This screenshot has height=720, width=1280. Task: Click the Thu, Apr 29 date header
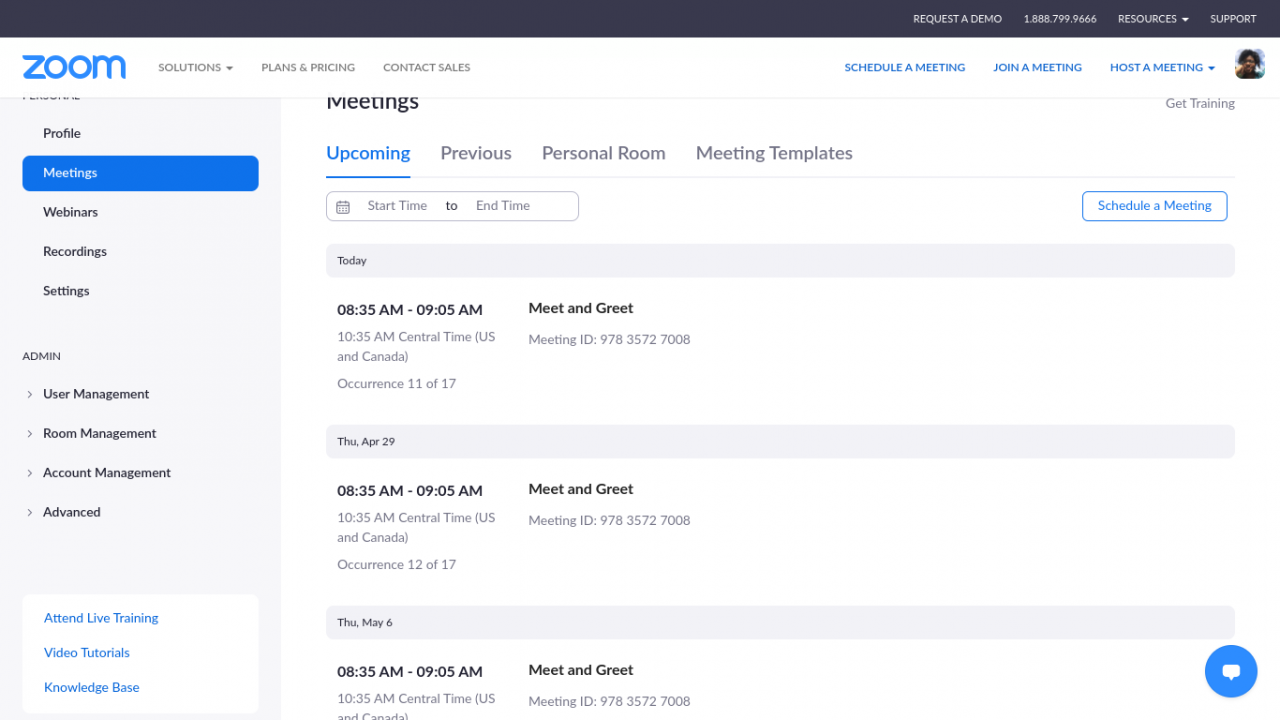pos(780,442)
